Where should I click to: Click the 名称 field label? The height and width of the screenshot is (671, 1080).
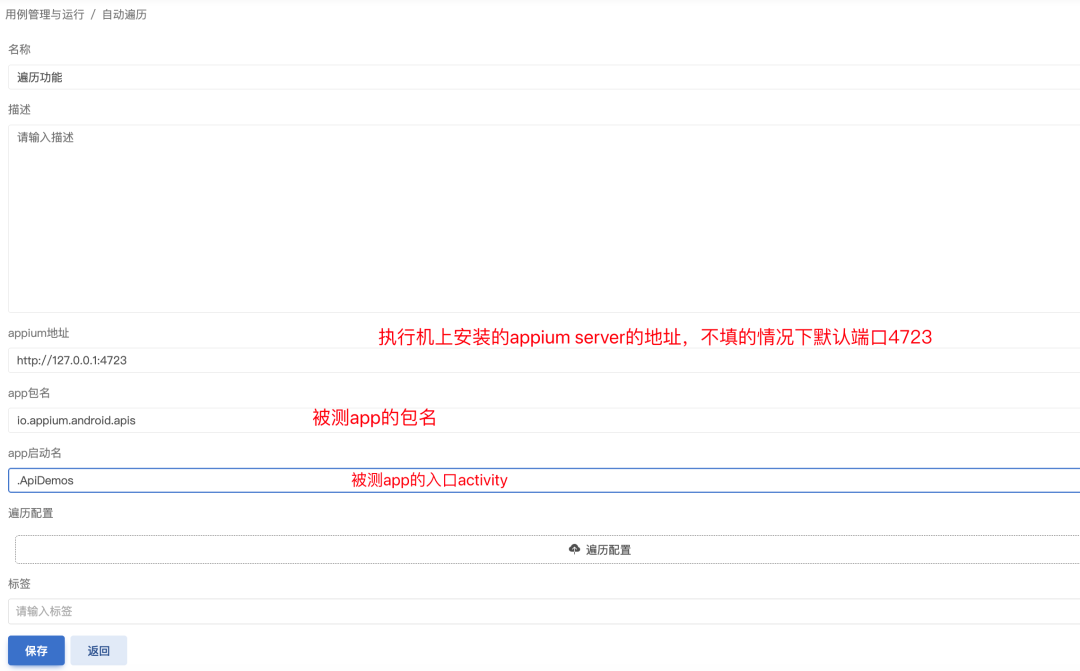point(19,50)
